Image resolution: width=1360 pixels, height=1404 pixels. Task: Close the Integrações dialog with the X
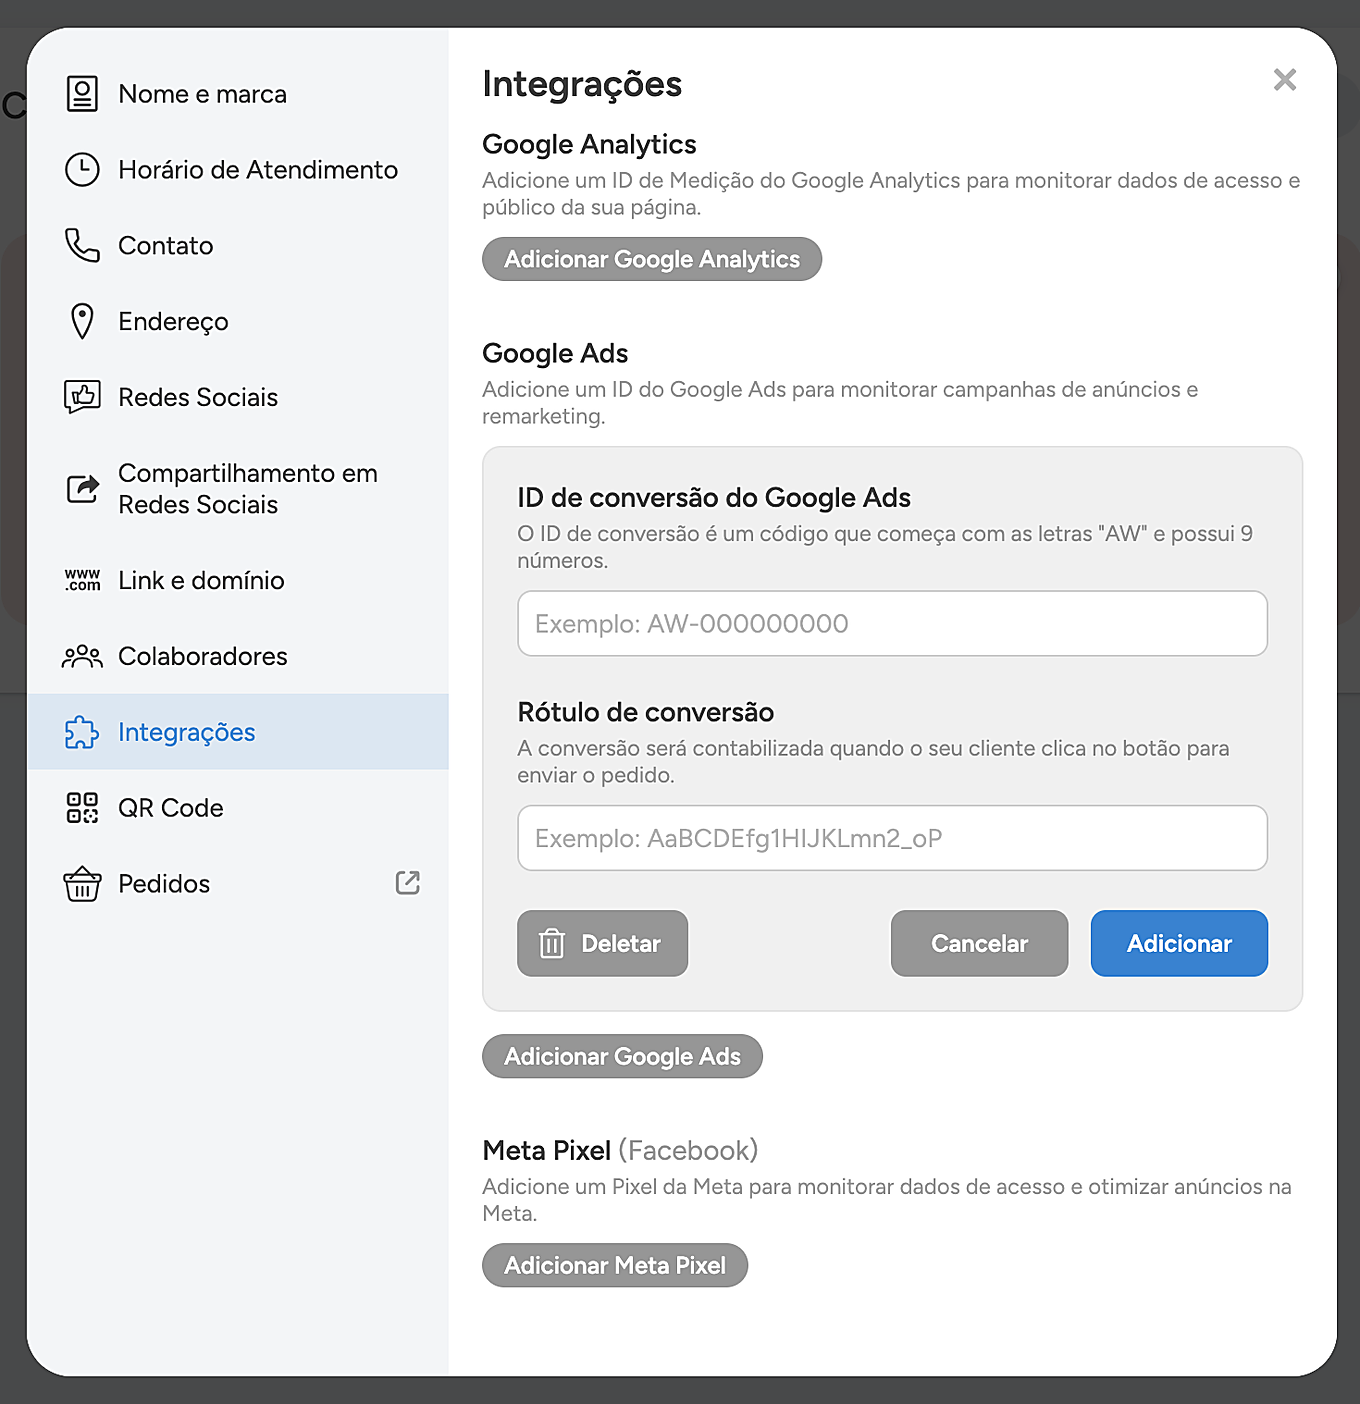pos(1285,80)
